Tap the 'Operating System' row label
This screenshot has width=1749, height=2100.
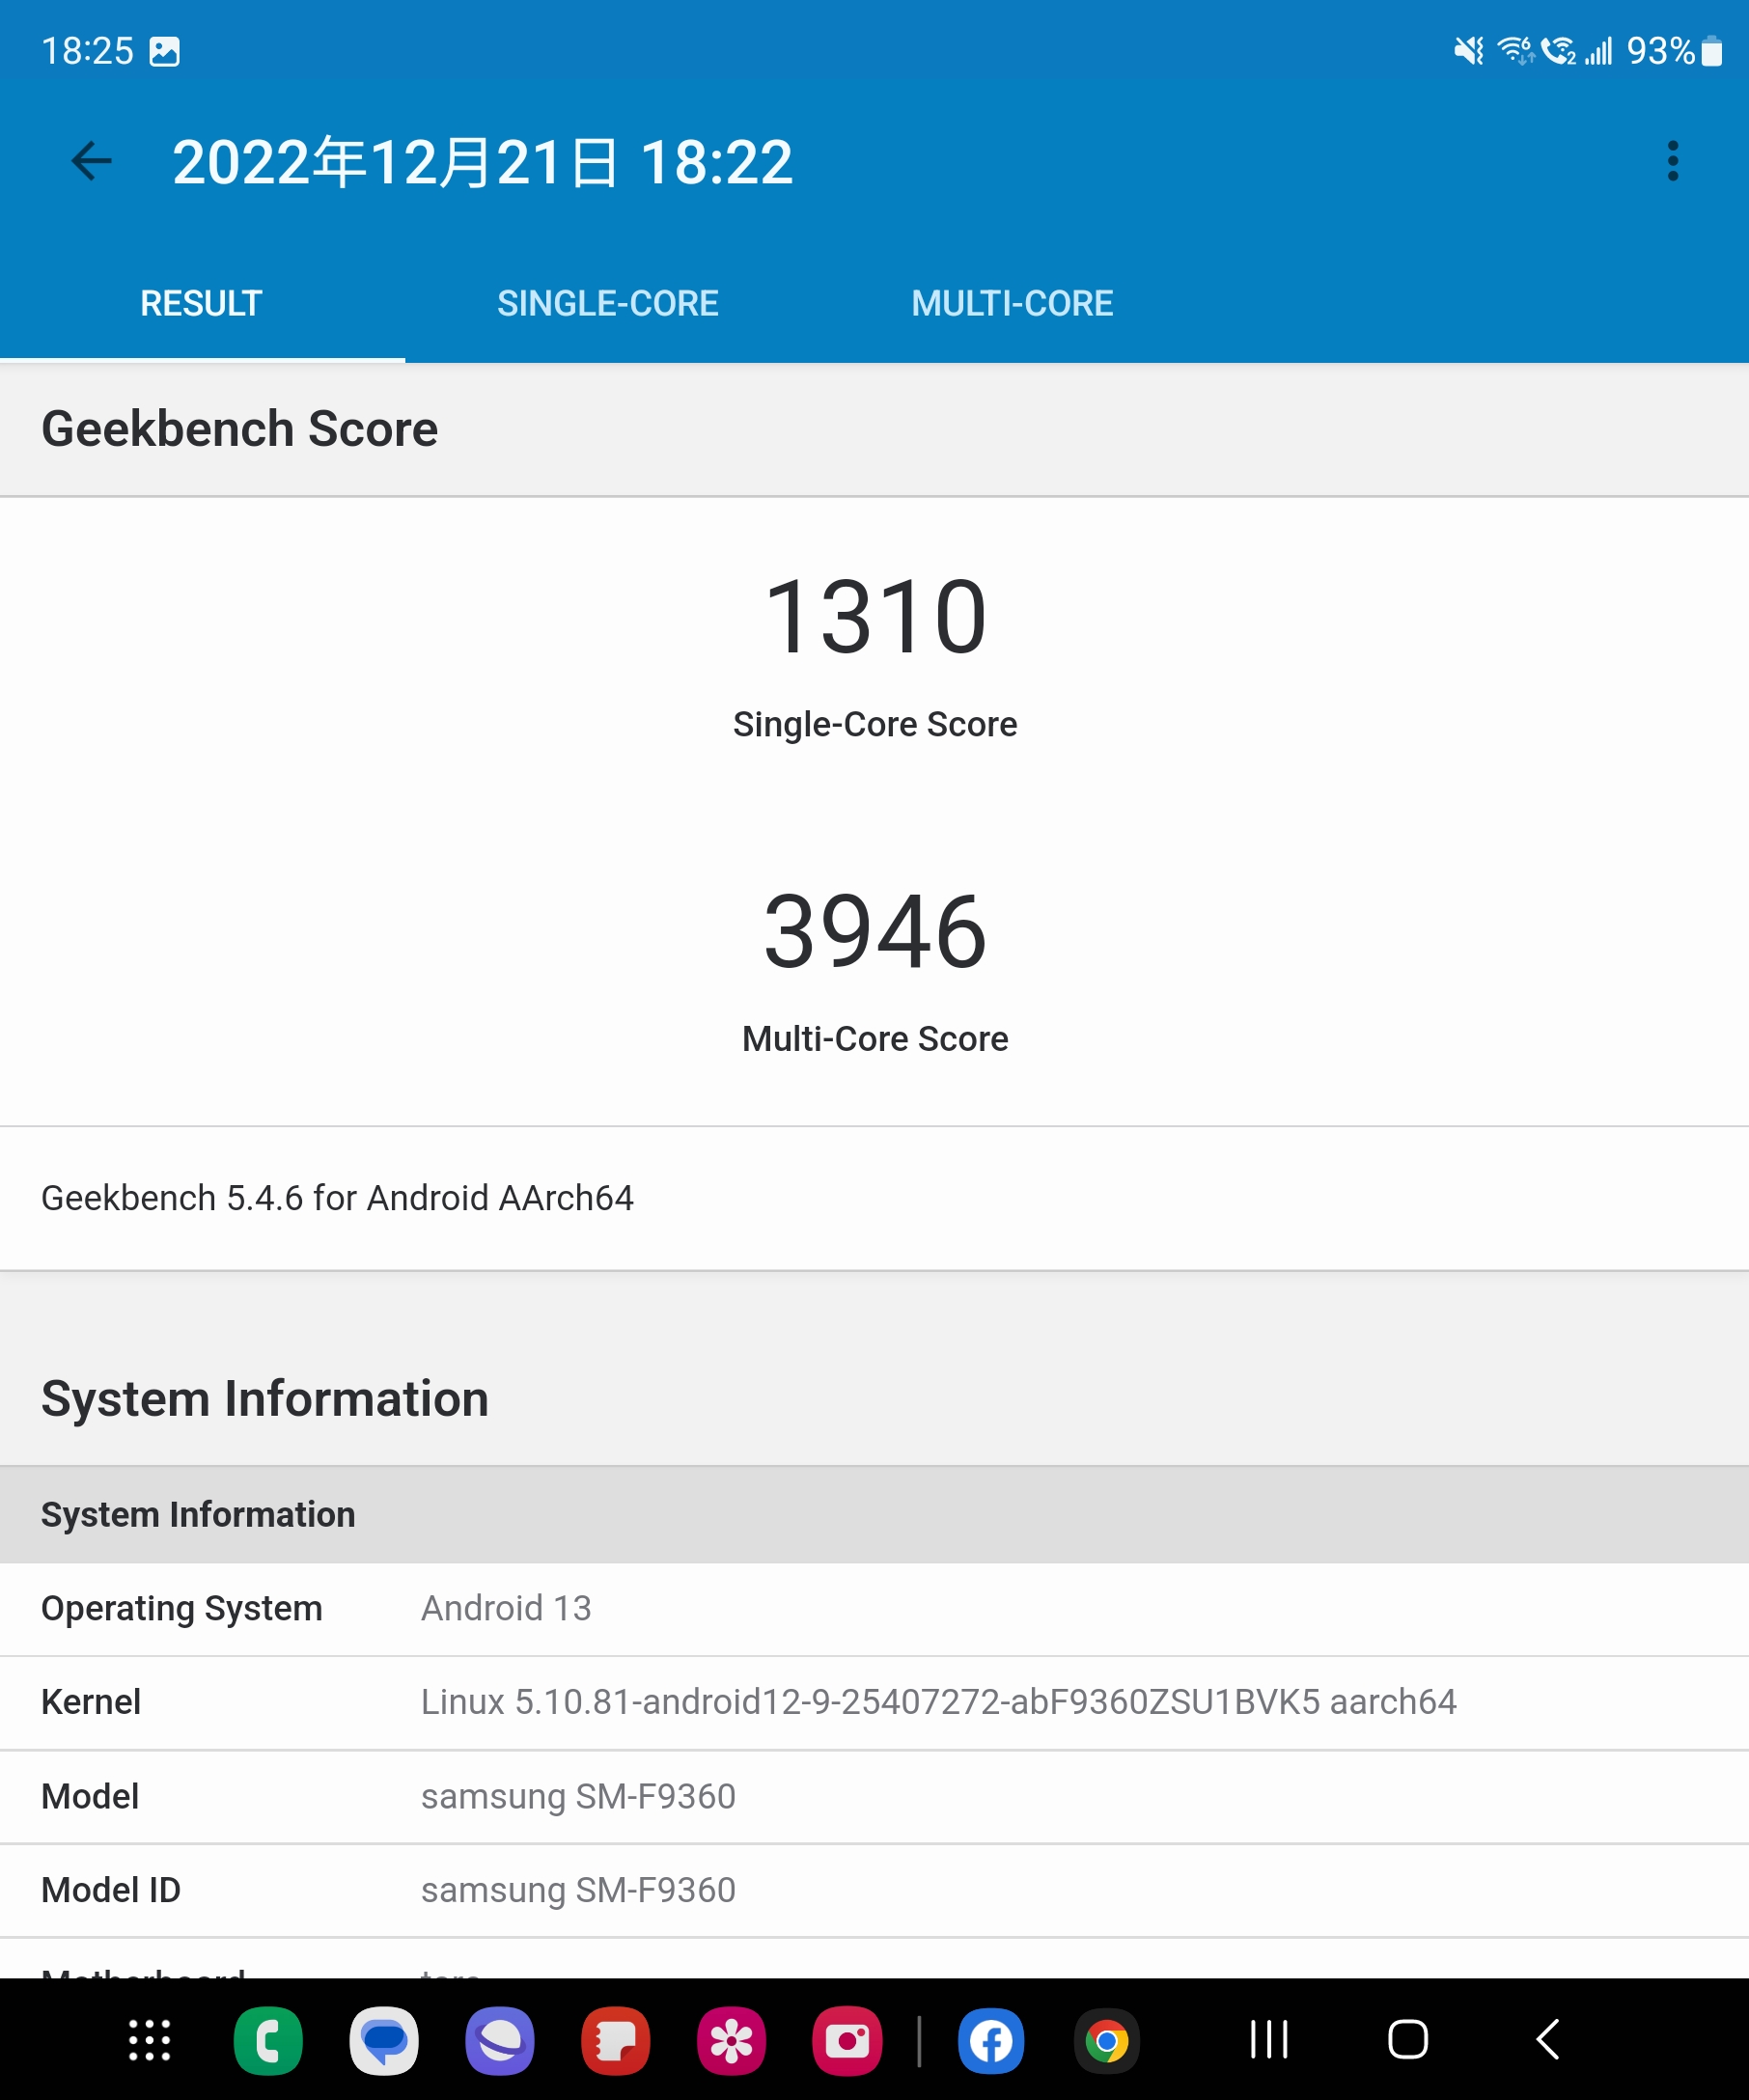[182, 1608]
